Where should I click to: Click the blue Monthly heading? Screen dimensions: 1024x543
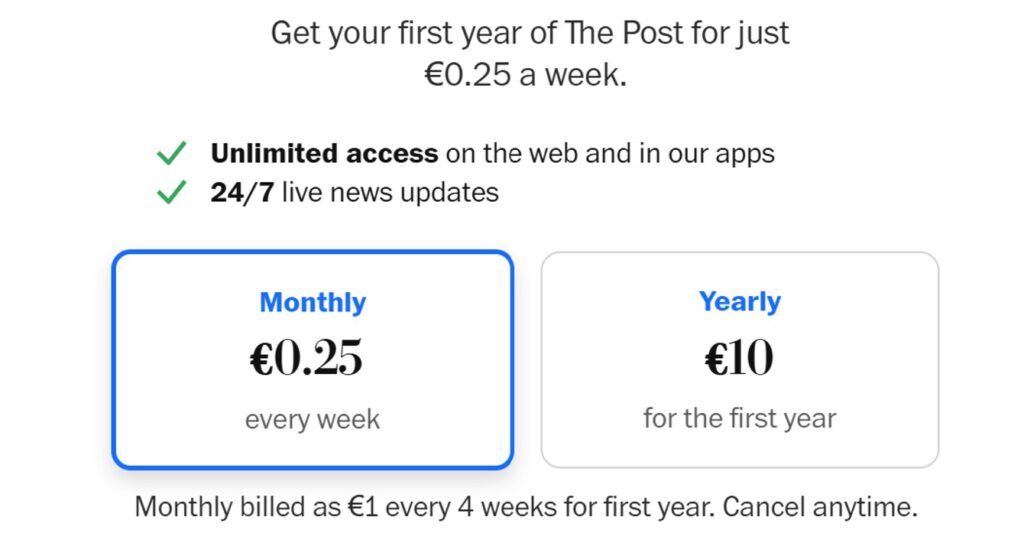312,302
